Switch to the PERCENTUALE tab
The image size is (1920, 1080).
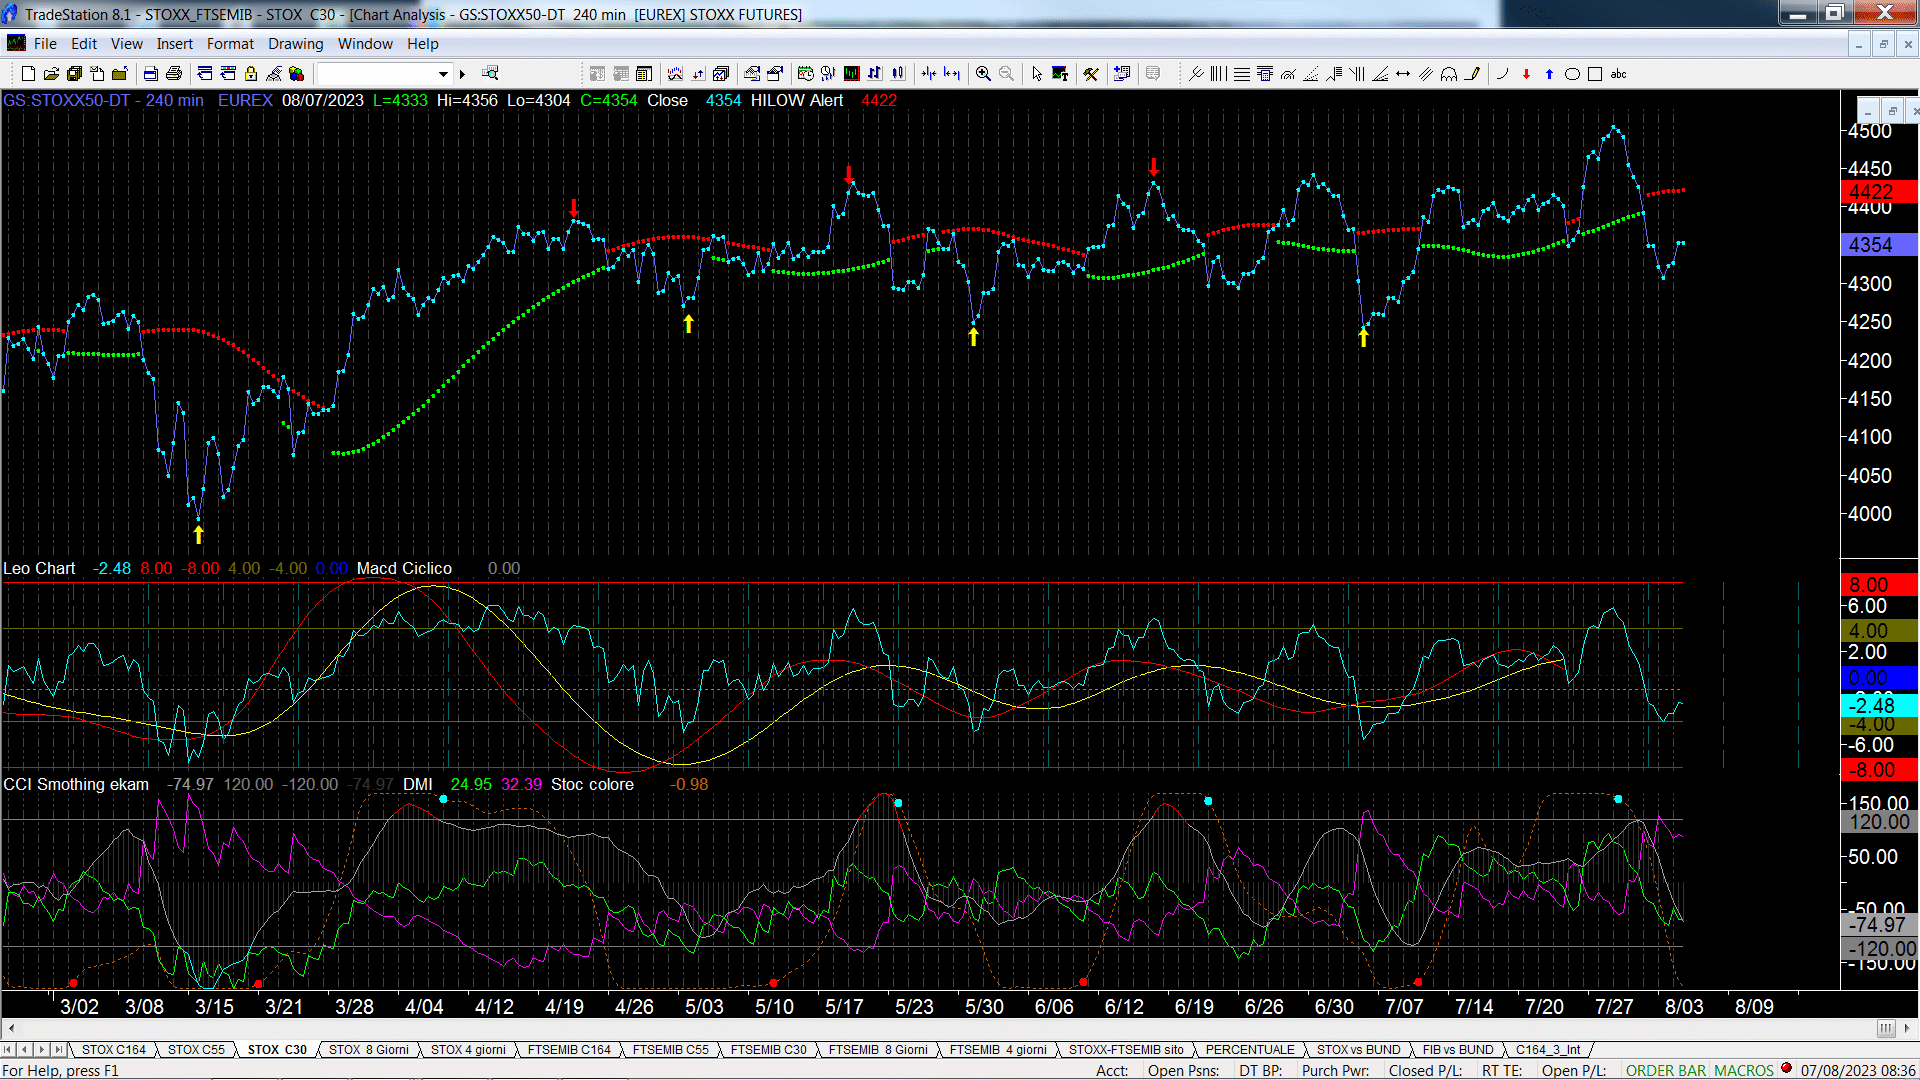[1250, 1050]
